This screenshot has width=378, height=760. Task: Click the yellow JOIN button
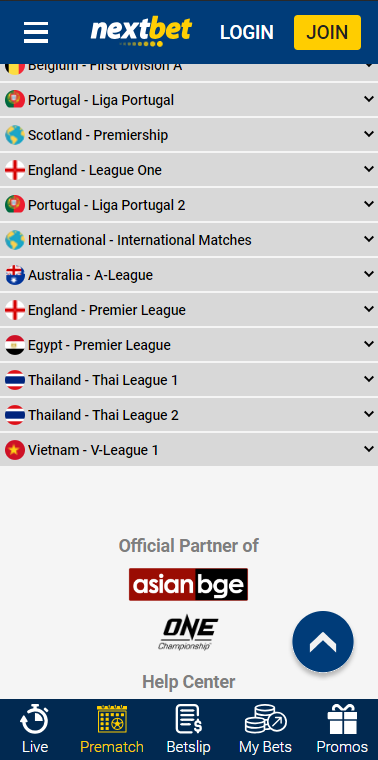point(327,32)
